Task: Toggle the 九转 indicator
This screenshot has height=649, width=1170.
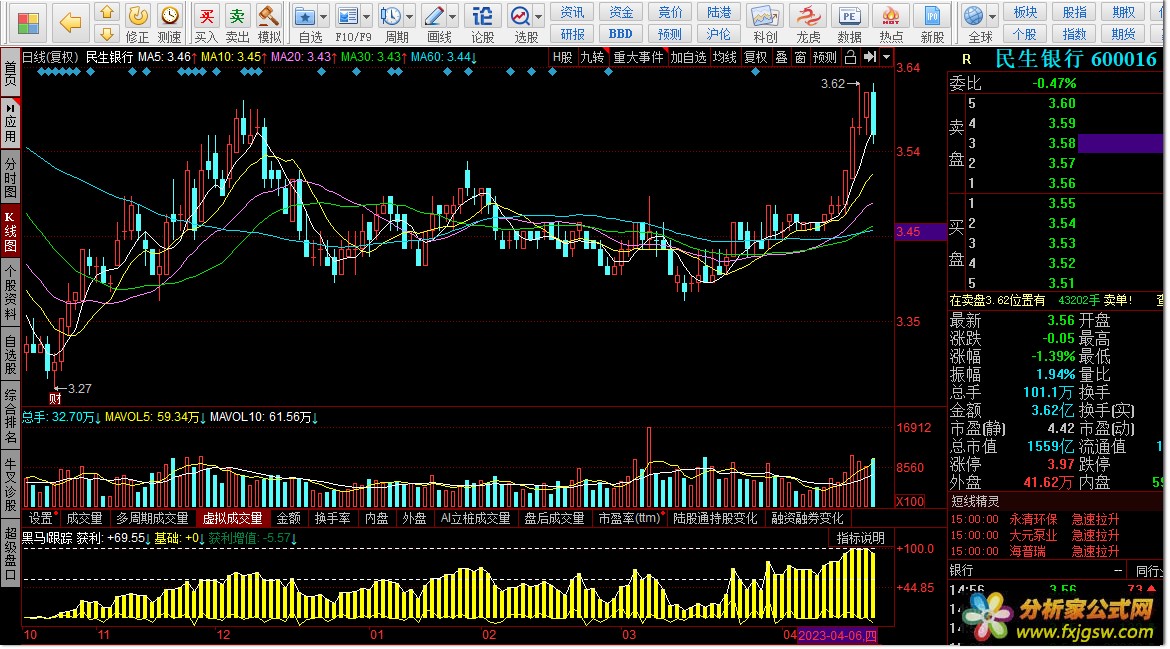Action: tap(592, 57)
